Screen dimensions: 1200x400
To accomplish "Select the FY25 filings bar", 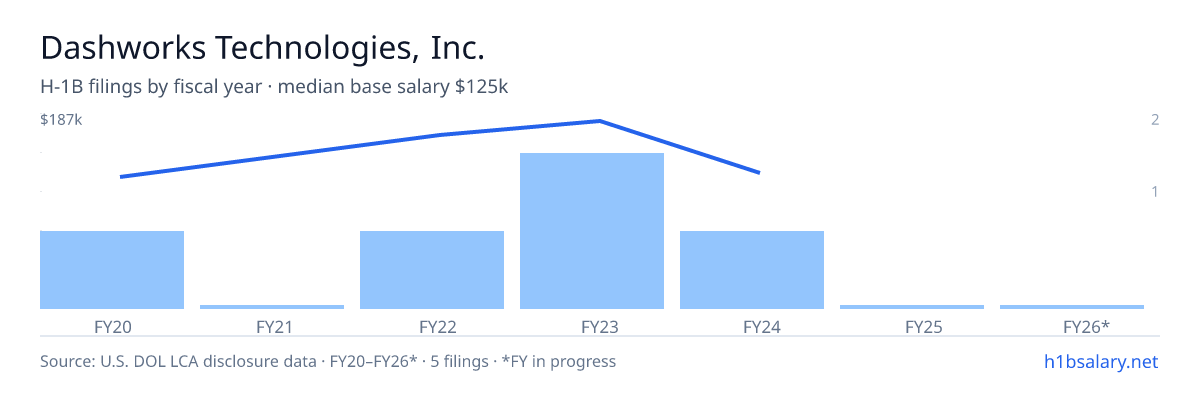I will [x=912, y=307].
